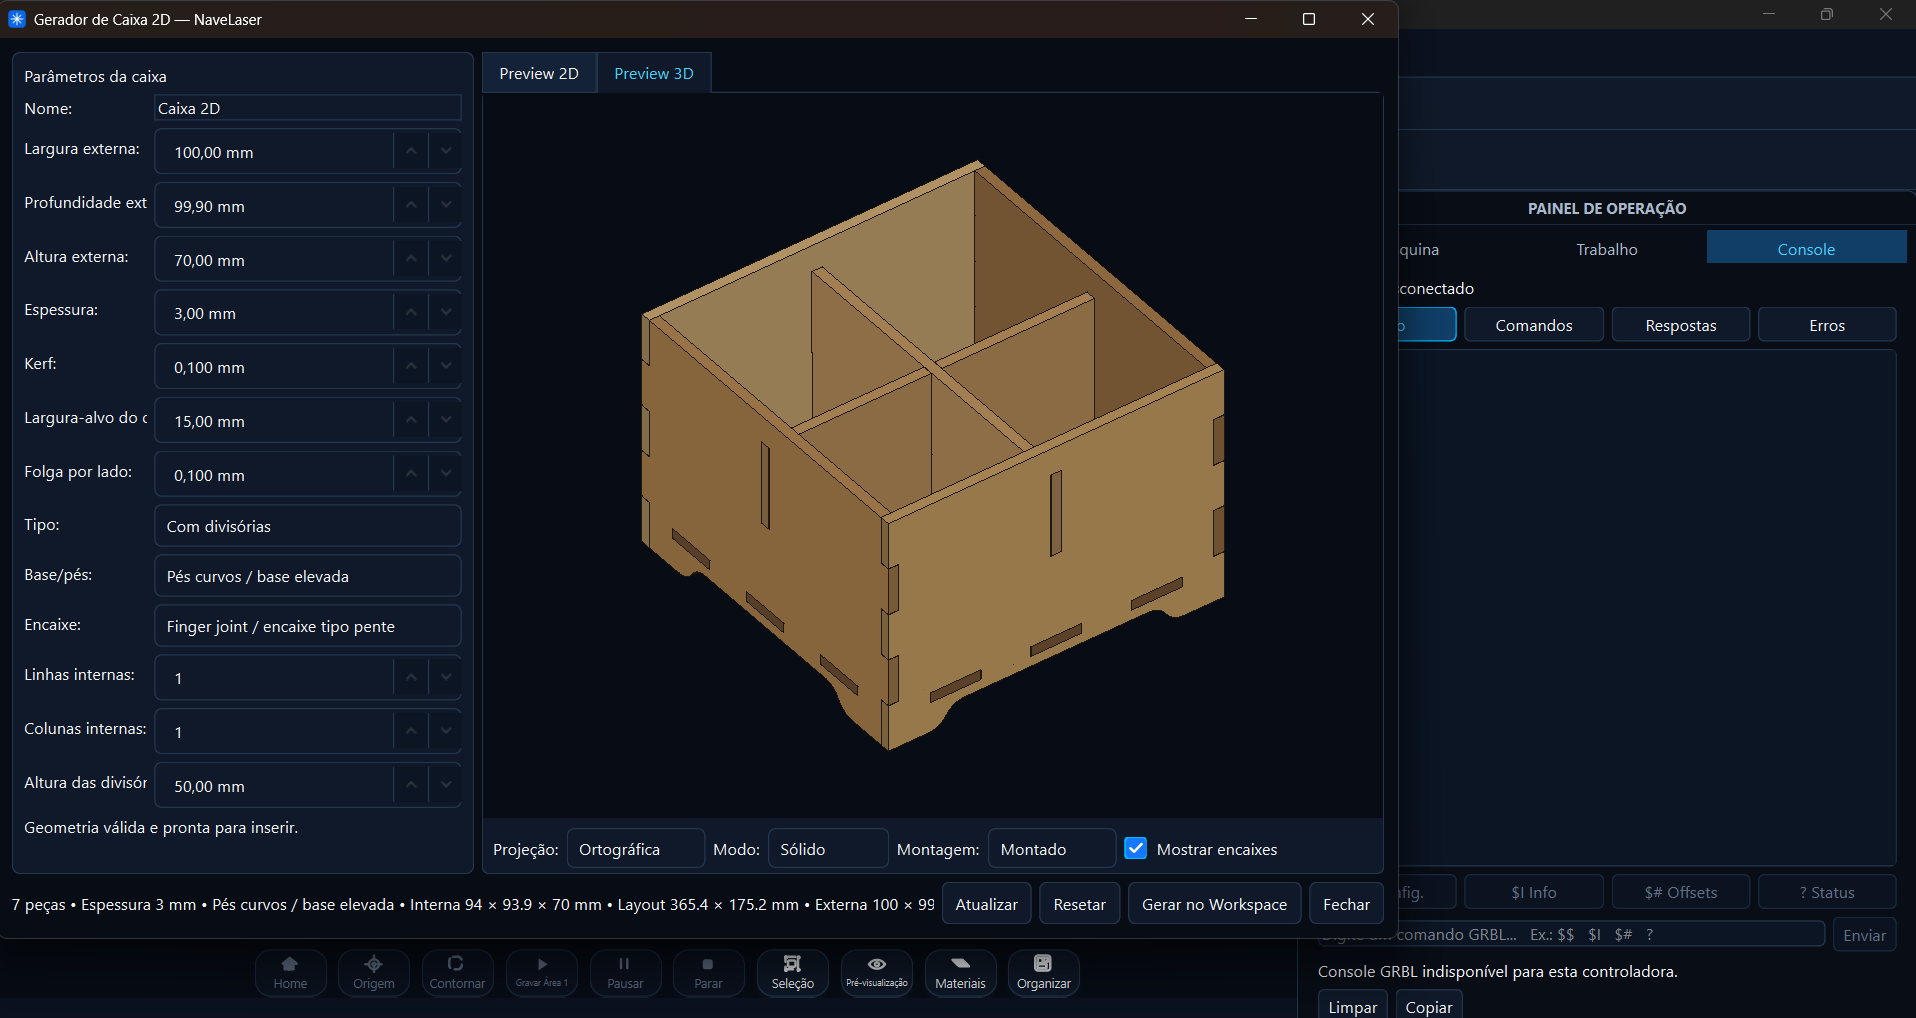Image resolution: width=1916 pixels, height=1018 pixels.
Task: Open the Base/pés dropdown
Action: pos(308,576)
